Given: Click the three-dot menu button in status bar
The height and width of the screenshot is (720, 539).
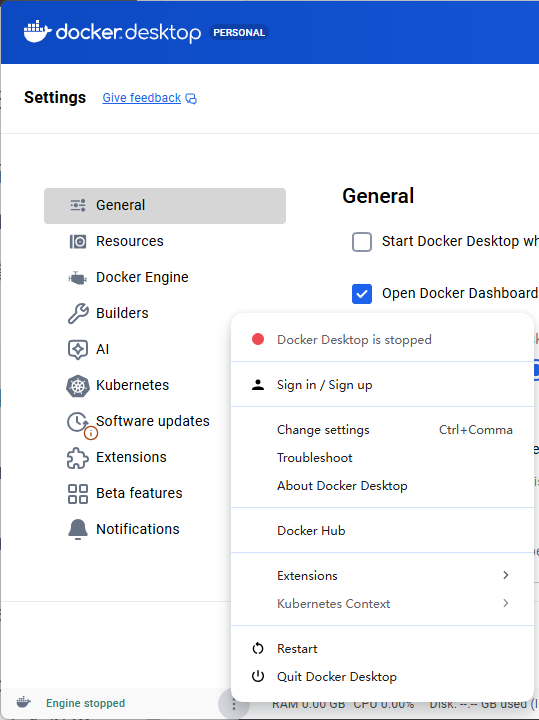Looking at the screenshot, I should (234, 704).
